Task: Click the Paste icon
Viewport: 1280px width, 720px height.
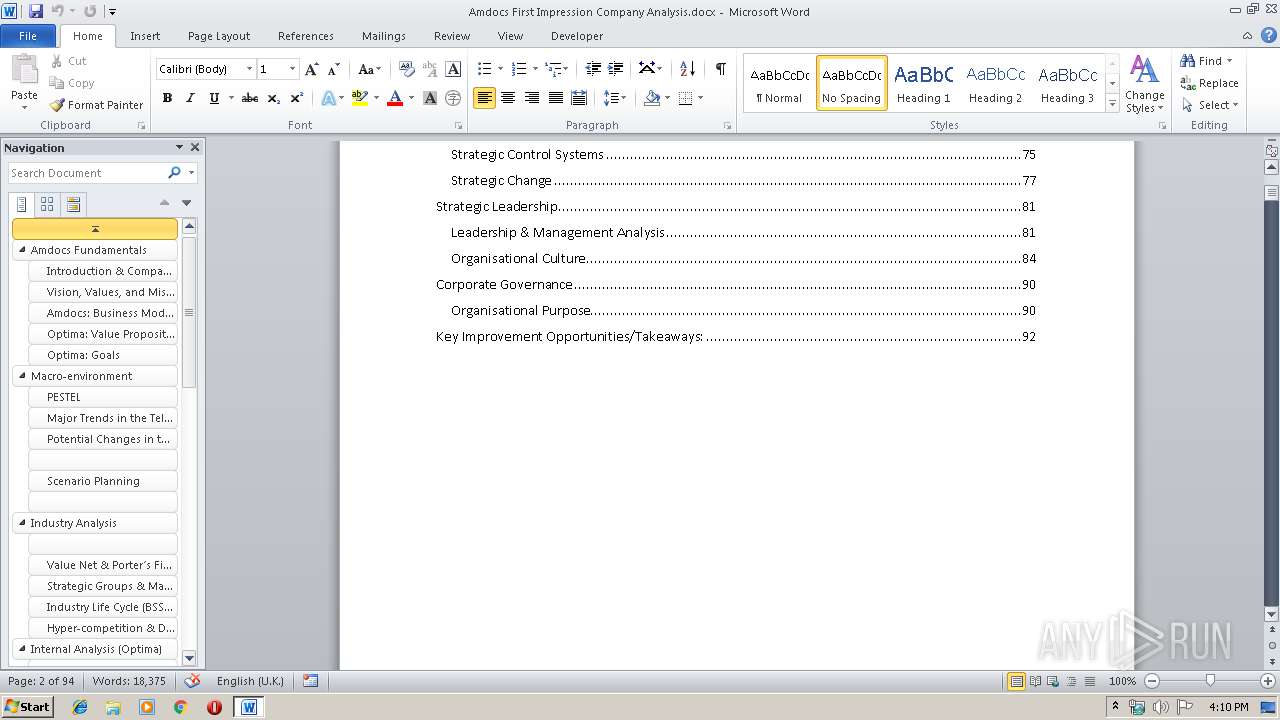Action: pos(24,70)
